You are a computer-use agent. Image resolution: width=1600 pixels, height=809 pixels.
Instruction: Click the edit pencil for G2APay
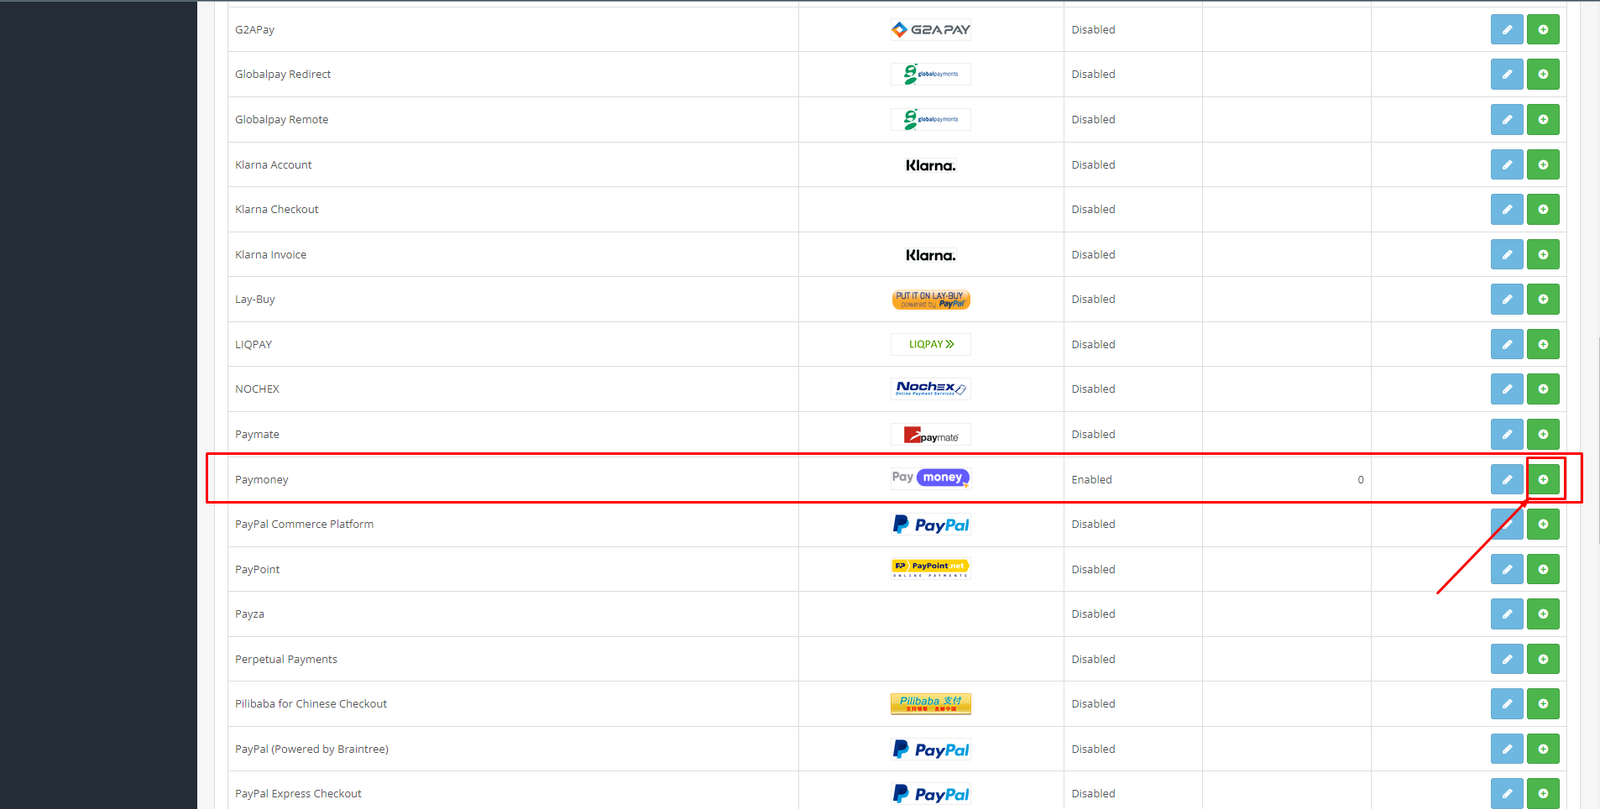tap(1506, 30)
